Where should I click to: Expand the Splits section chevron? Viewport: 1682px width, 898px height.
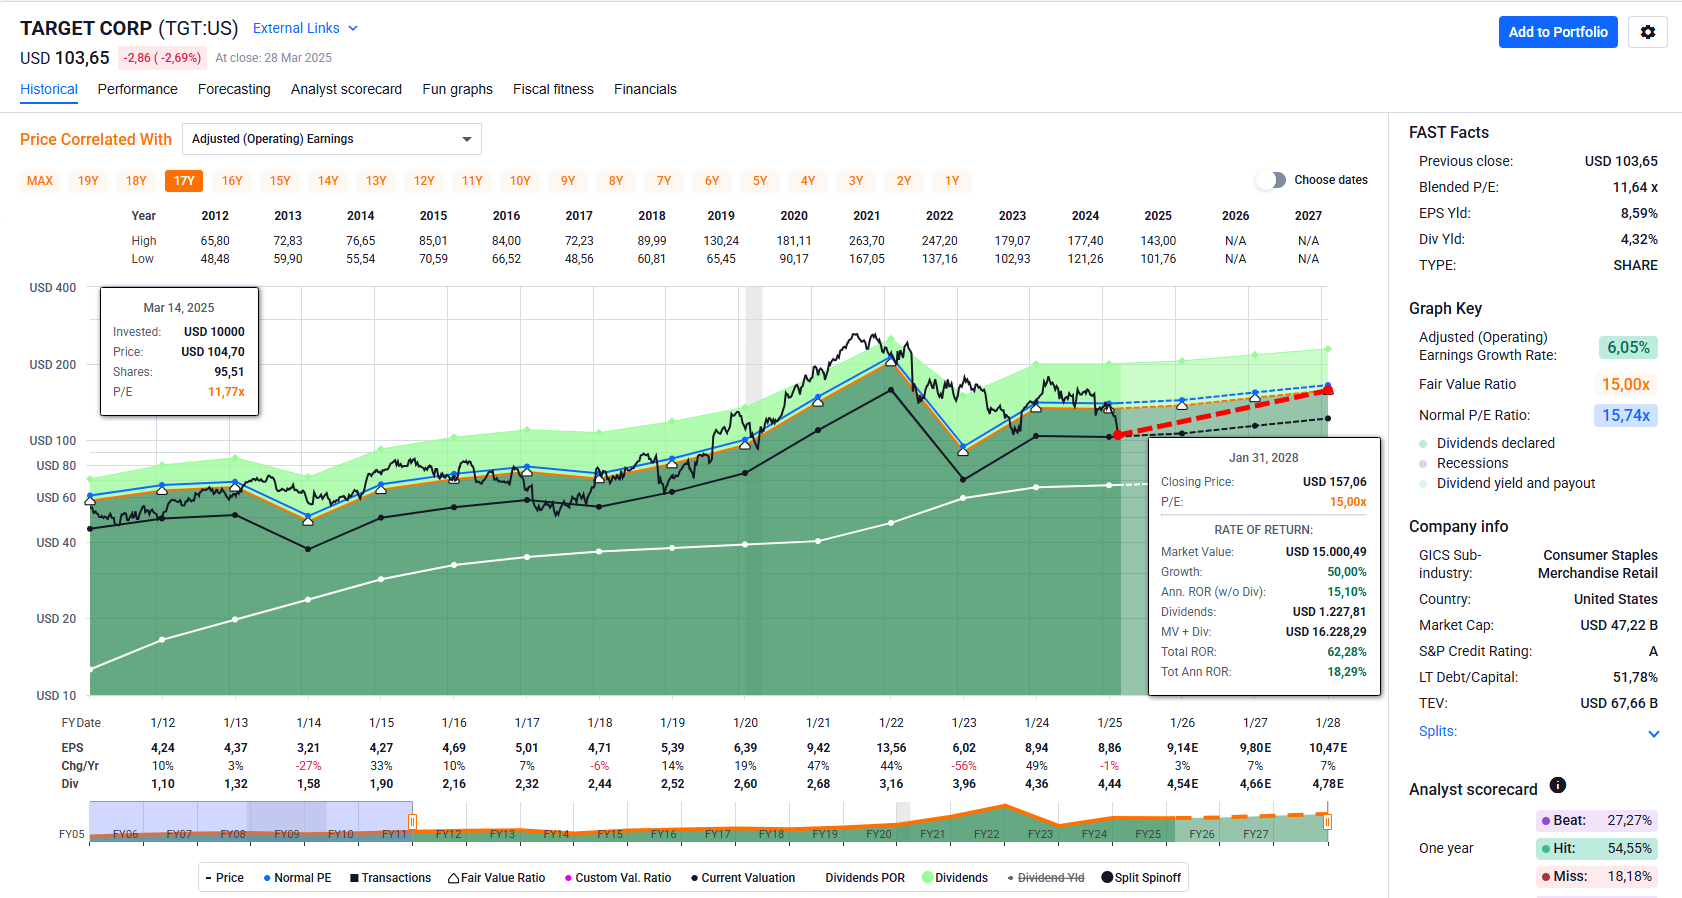pyautogui.click(x=1653, y=733)
